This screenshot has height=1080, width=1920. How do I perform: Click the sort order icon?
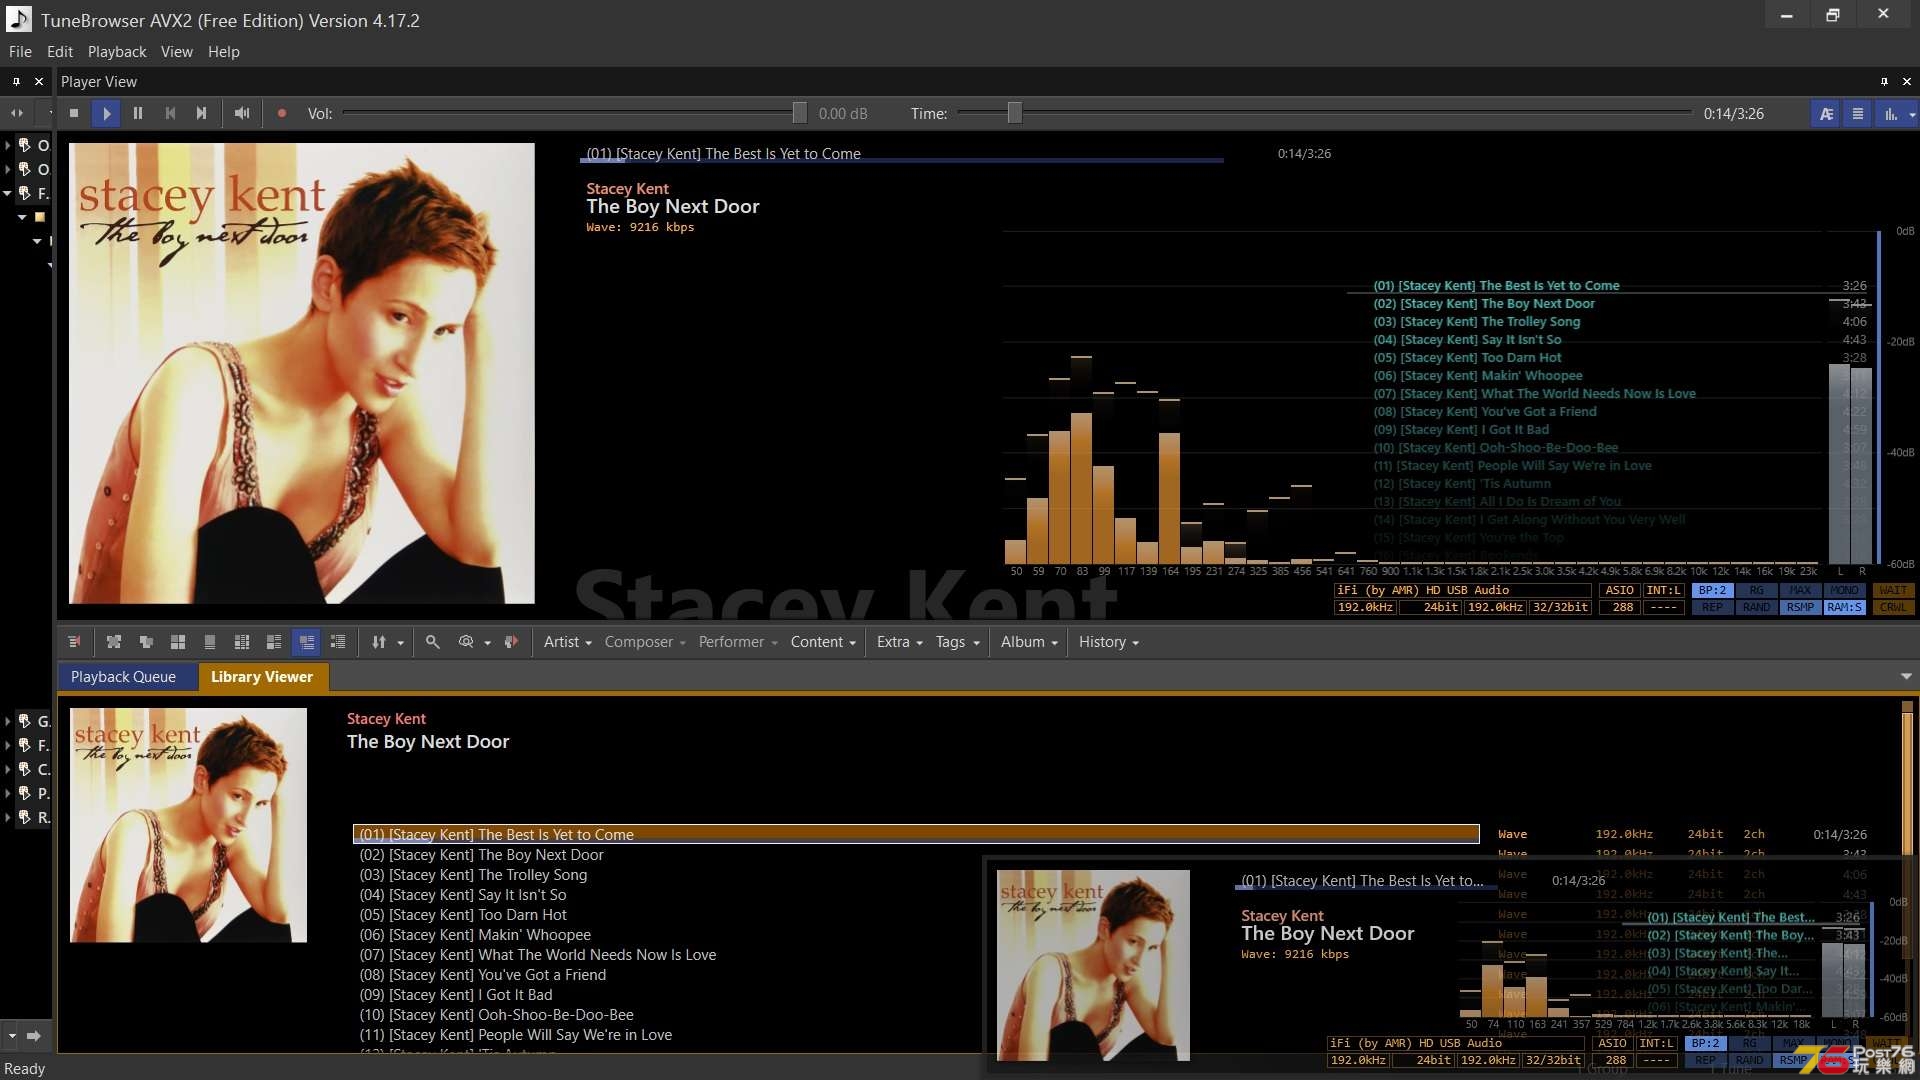(x=379, y=642)
